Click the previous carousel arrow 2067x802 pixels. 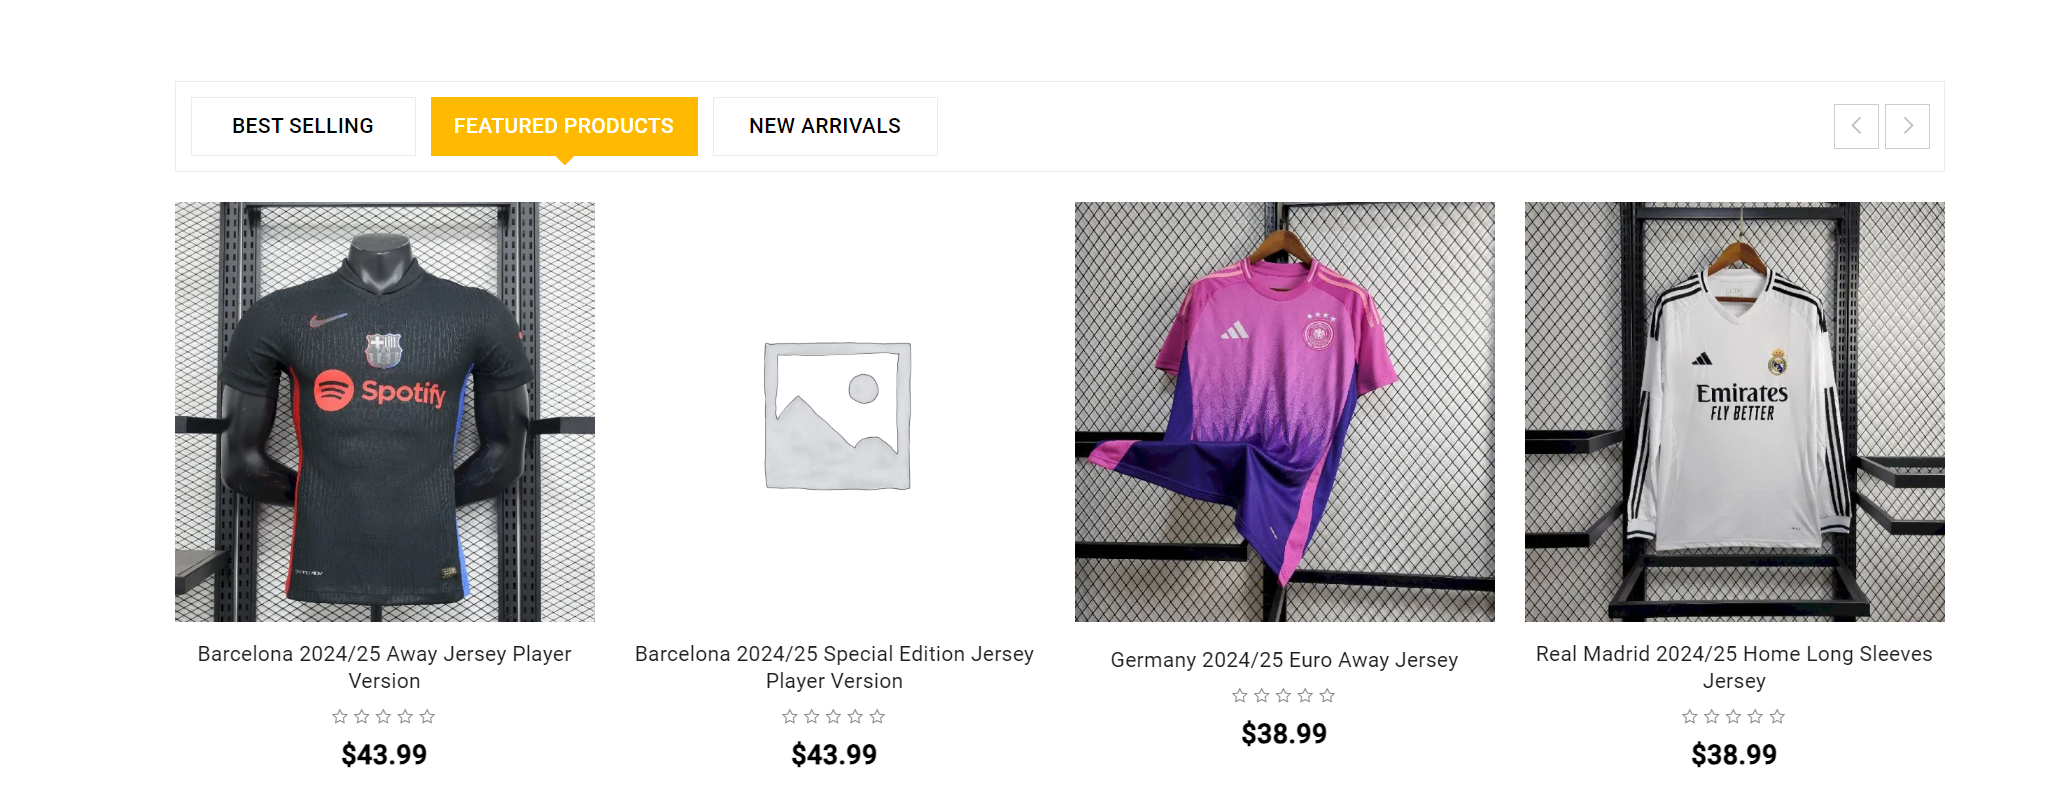pyautogui.click(x=1855, y=126)
